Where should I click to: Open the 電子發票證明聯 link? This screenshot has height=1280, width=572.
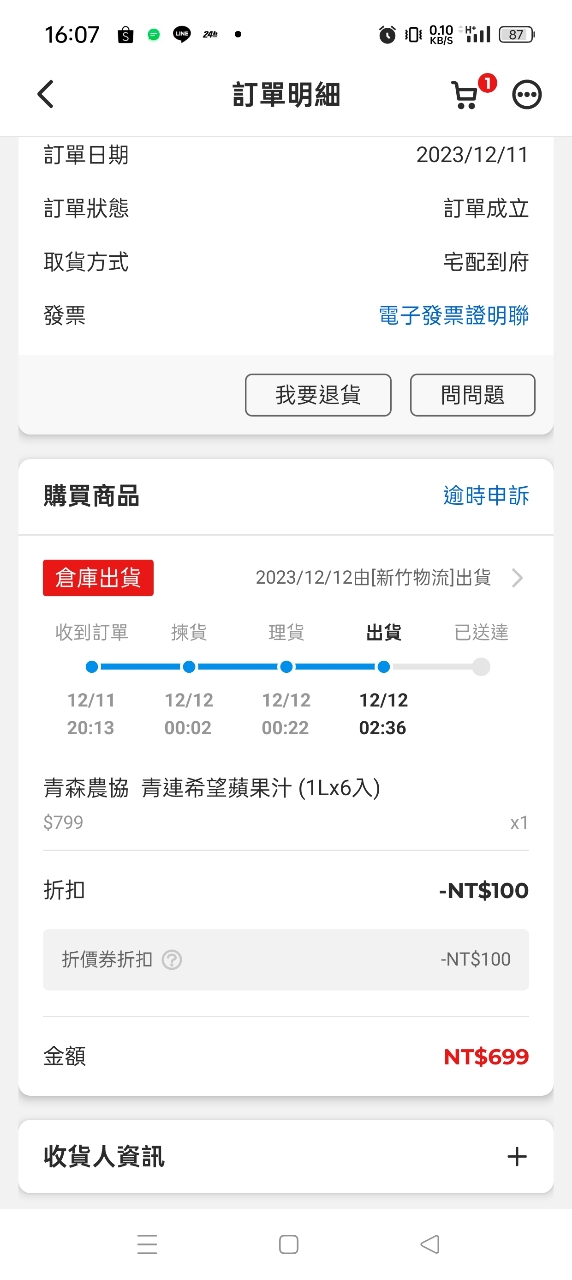click(x=454, y=316)
